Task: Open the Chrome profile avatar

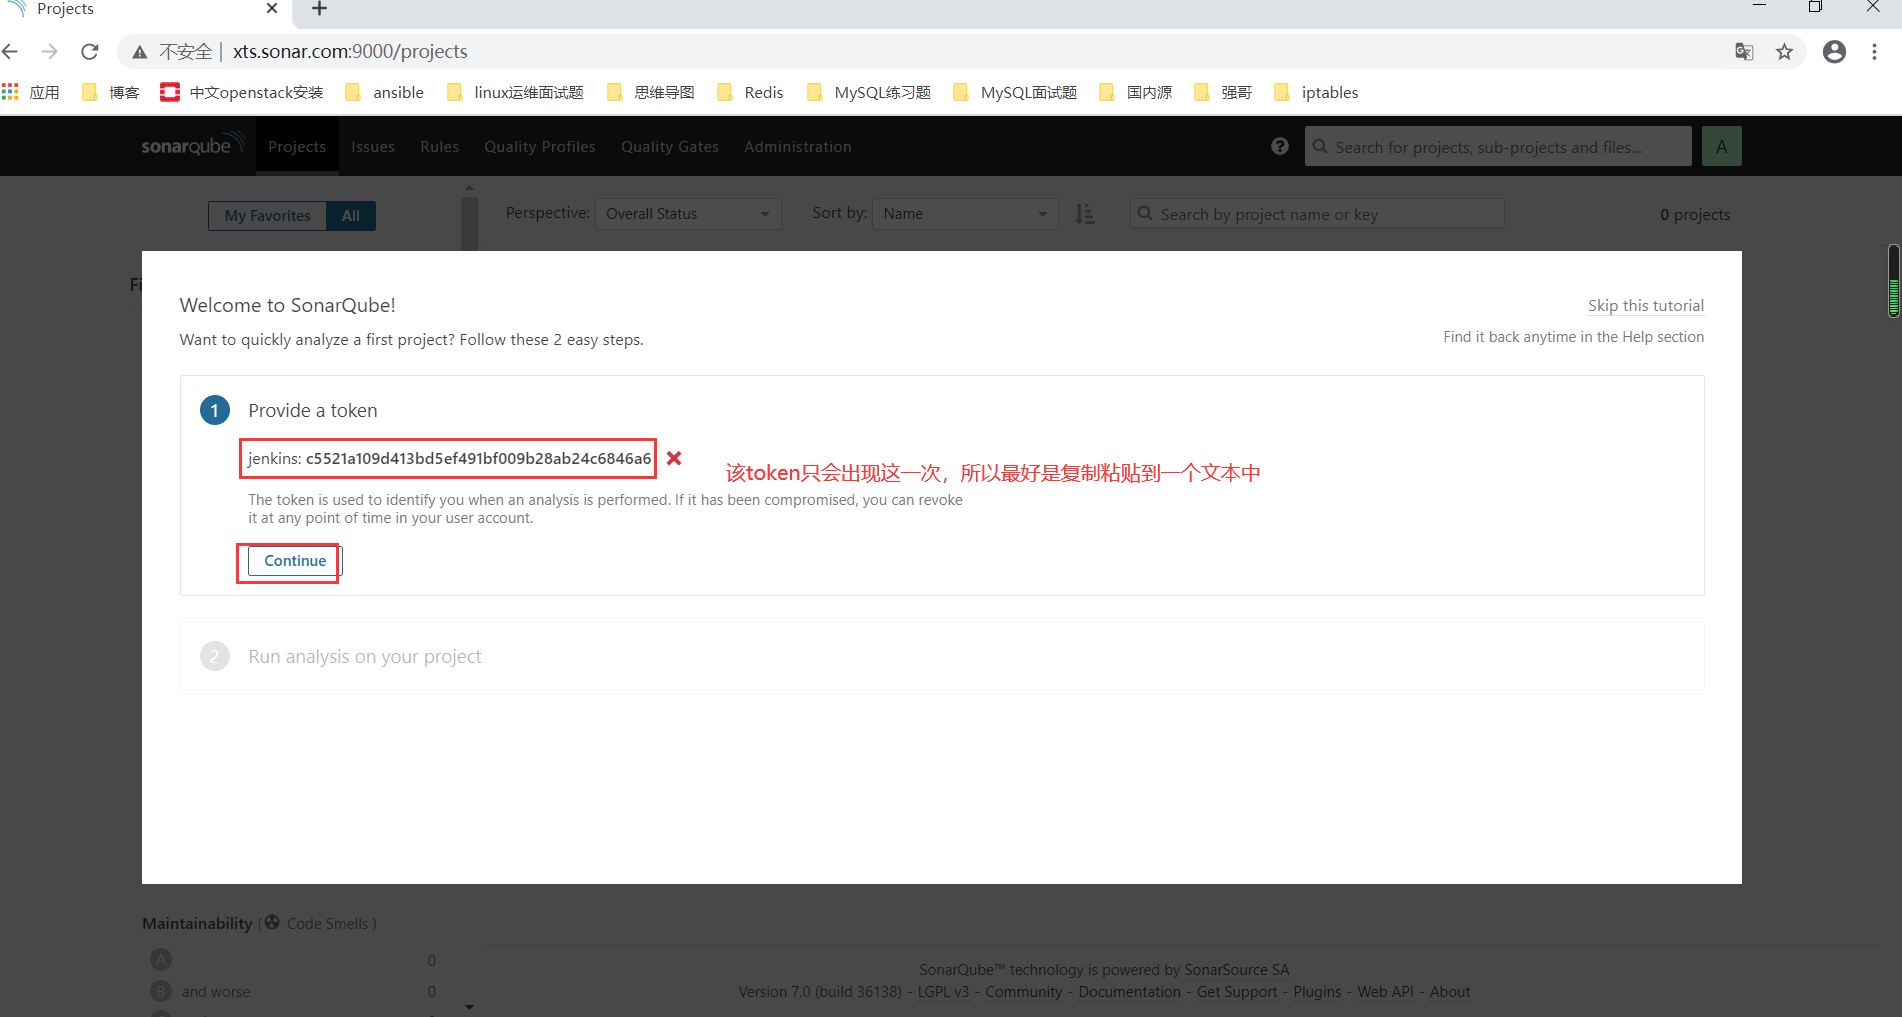Action: click(x=1834, y=52)
